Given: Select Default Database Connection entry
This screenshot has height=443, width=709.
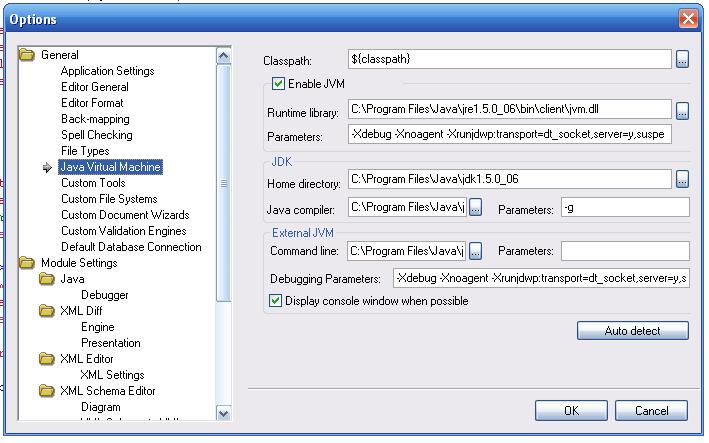Looking at the screenshot, I should click(131, 247).
